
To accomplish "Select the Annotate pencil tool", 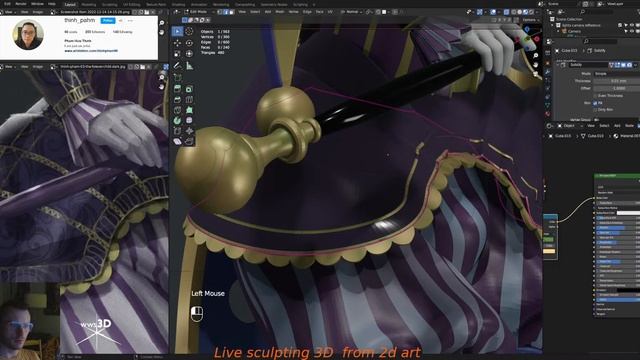I will tap(177, 65).
